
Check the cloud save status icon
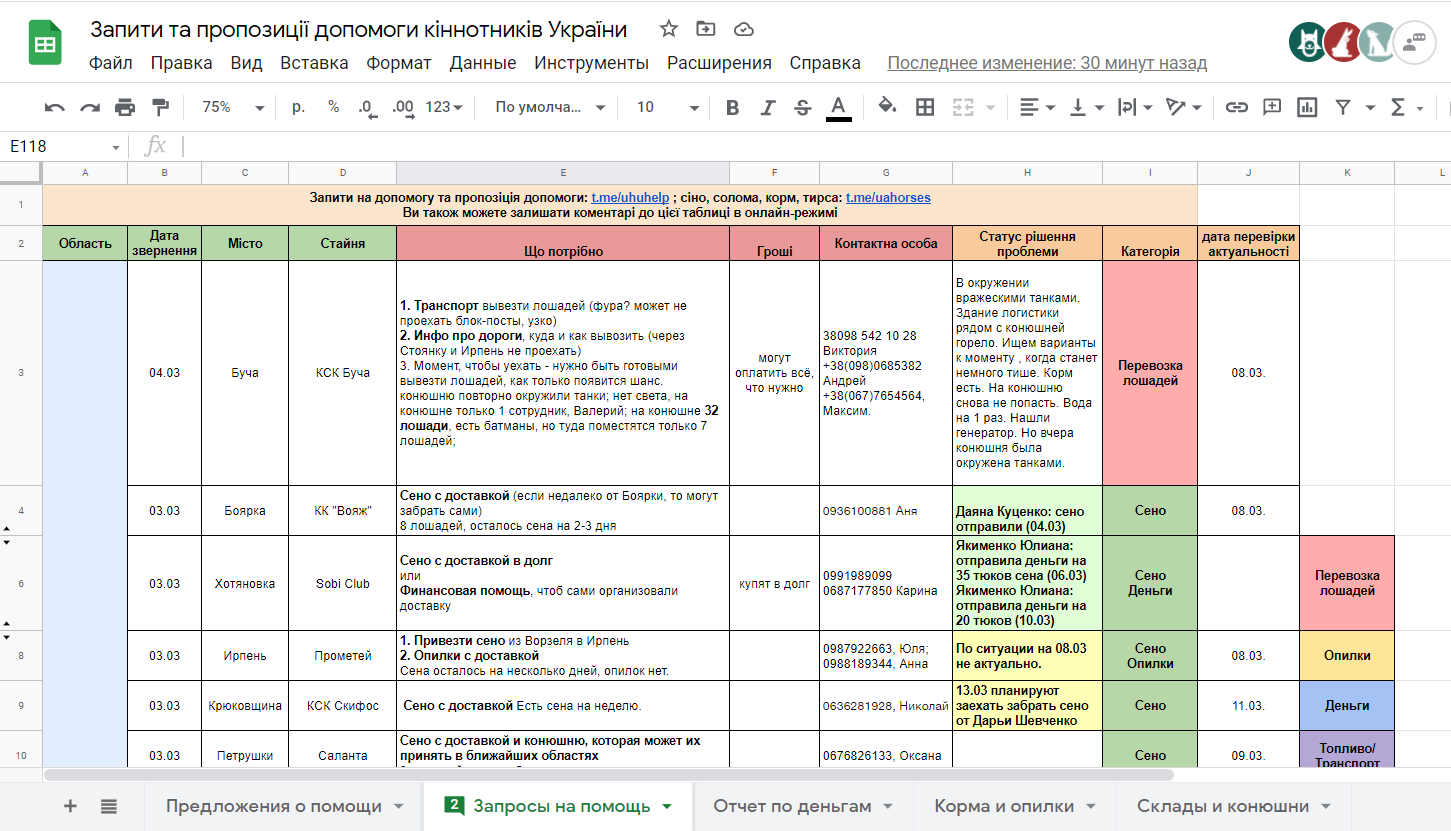click(743, 28)
